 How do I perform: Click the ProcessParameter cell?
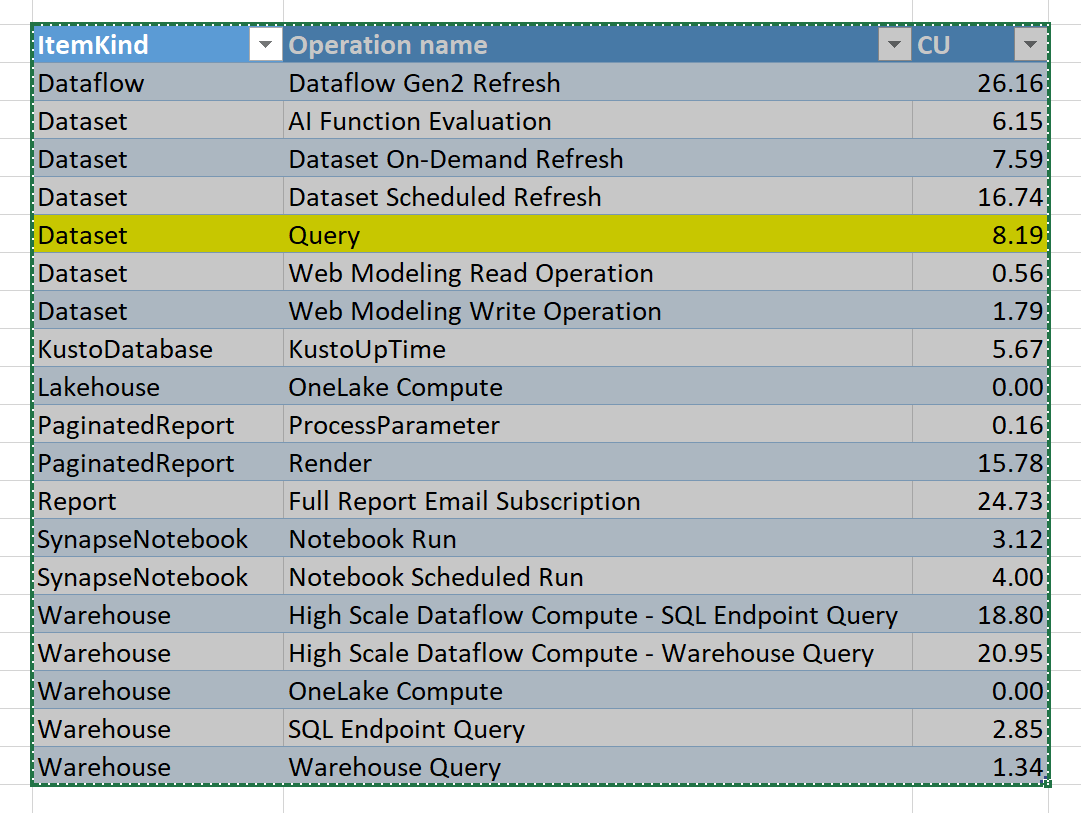click(394, 425)
